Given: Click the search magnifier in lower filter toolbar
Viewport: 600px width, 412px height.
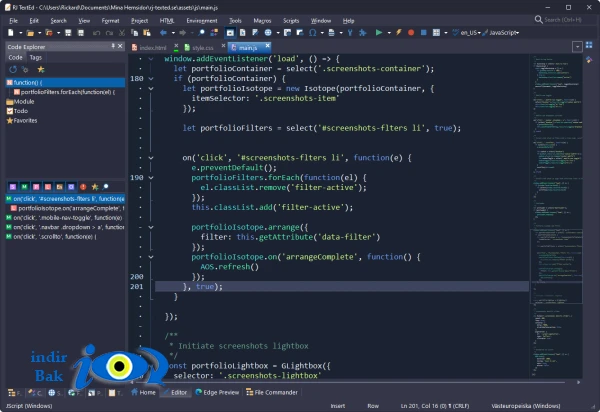Looking at the screenshot, I should (106, 187).
